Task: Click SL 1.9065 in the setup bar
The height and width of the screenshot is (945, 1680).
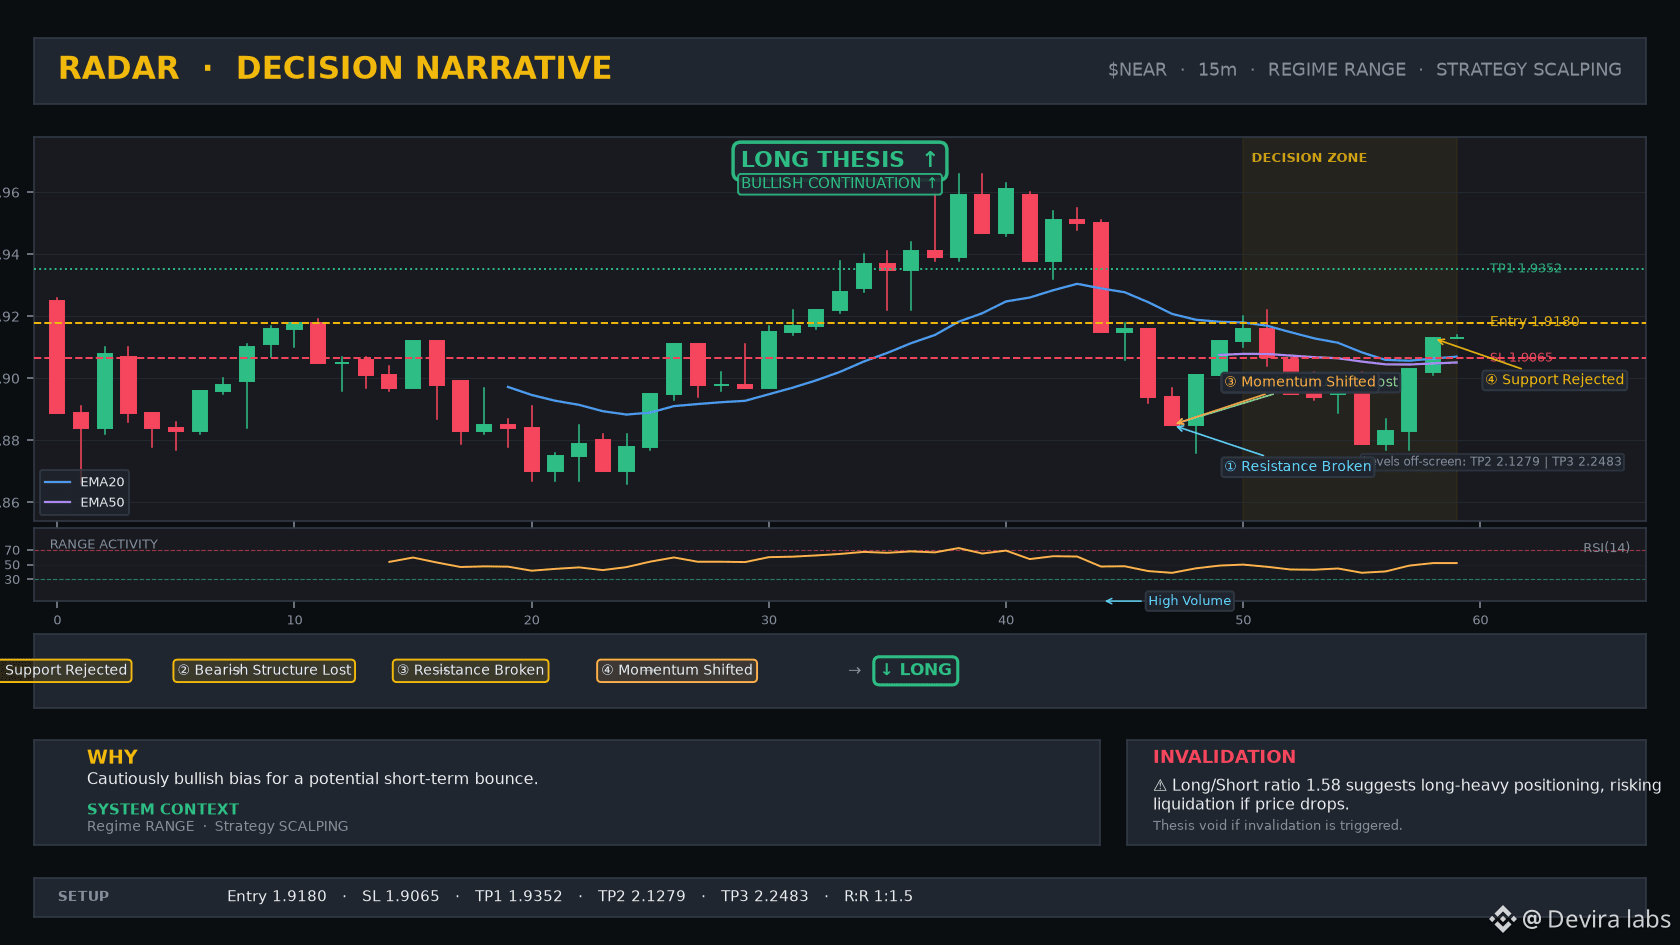Action: click(x=401, y=896)
